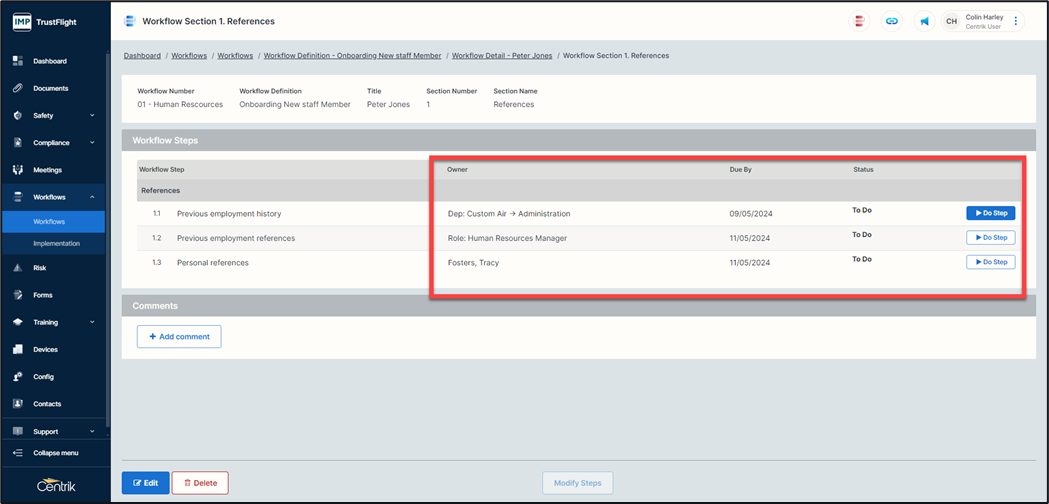
Task: Click the Add comment button
Action: pyautogui.click(x=179, y=337)
